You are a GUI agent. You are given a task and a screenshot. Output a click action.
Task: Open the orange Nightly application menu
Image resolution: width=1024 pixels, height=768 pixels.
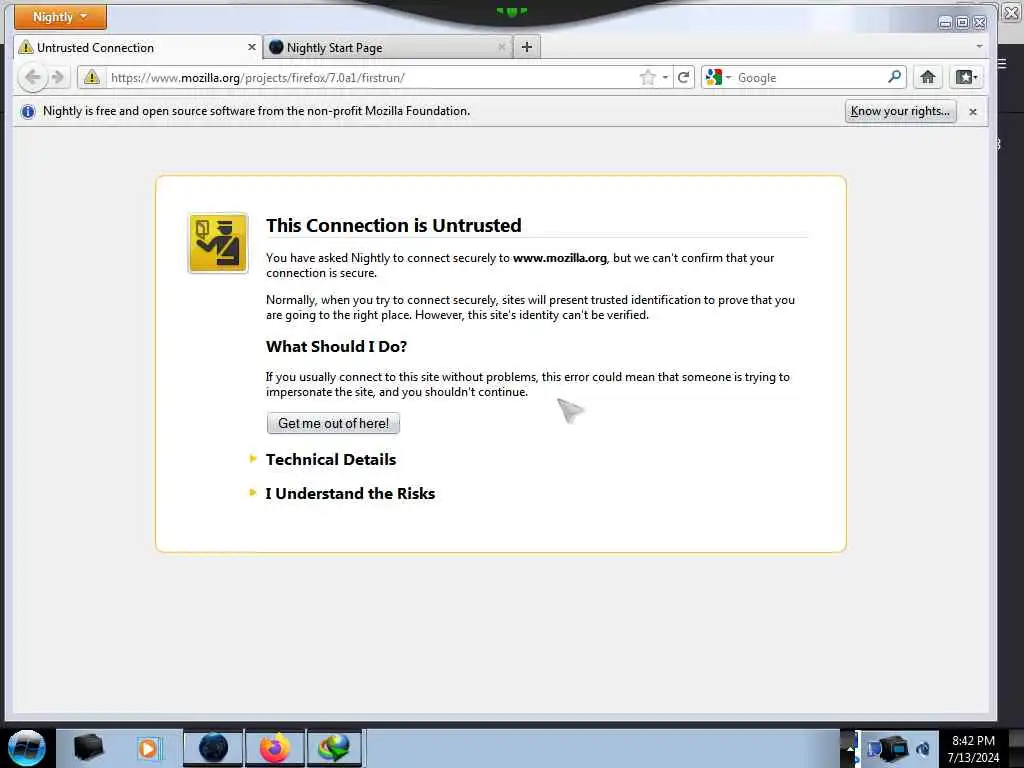click(60, 17)
